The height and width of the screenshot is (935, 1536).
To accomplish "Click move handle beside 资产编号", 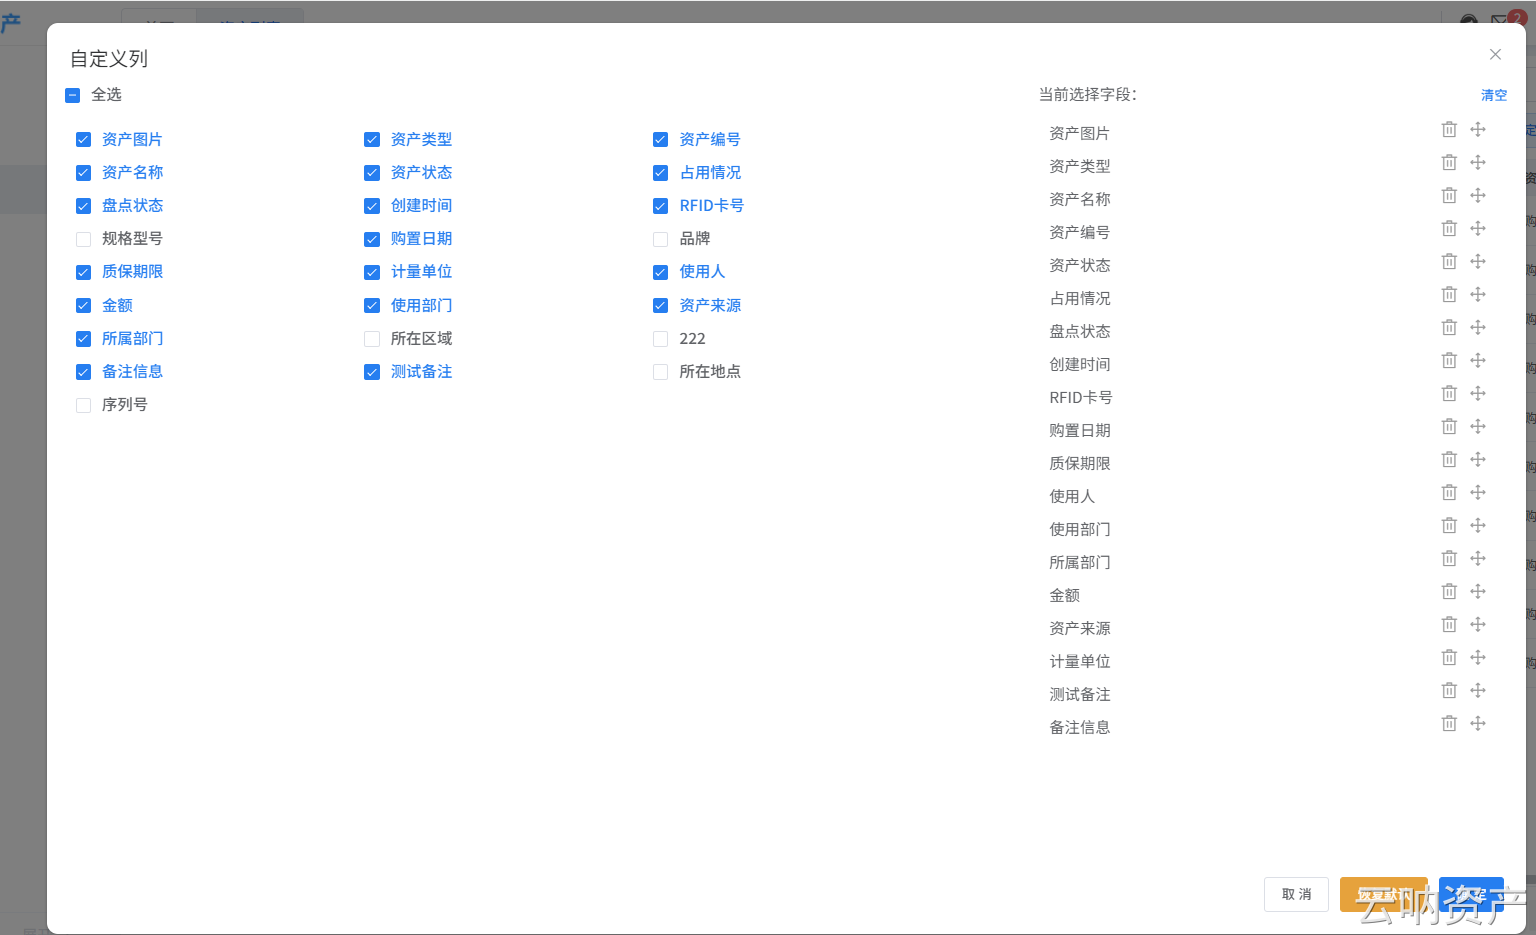I will pos(1478,228).
